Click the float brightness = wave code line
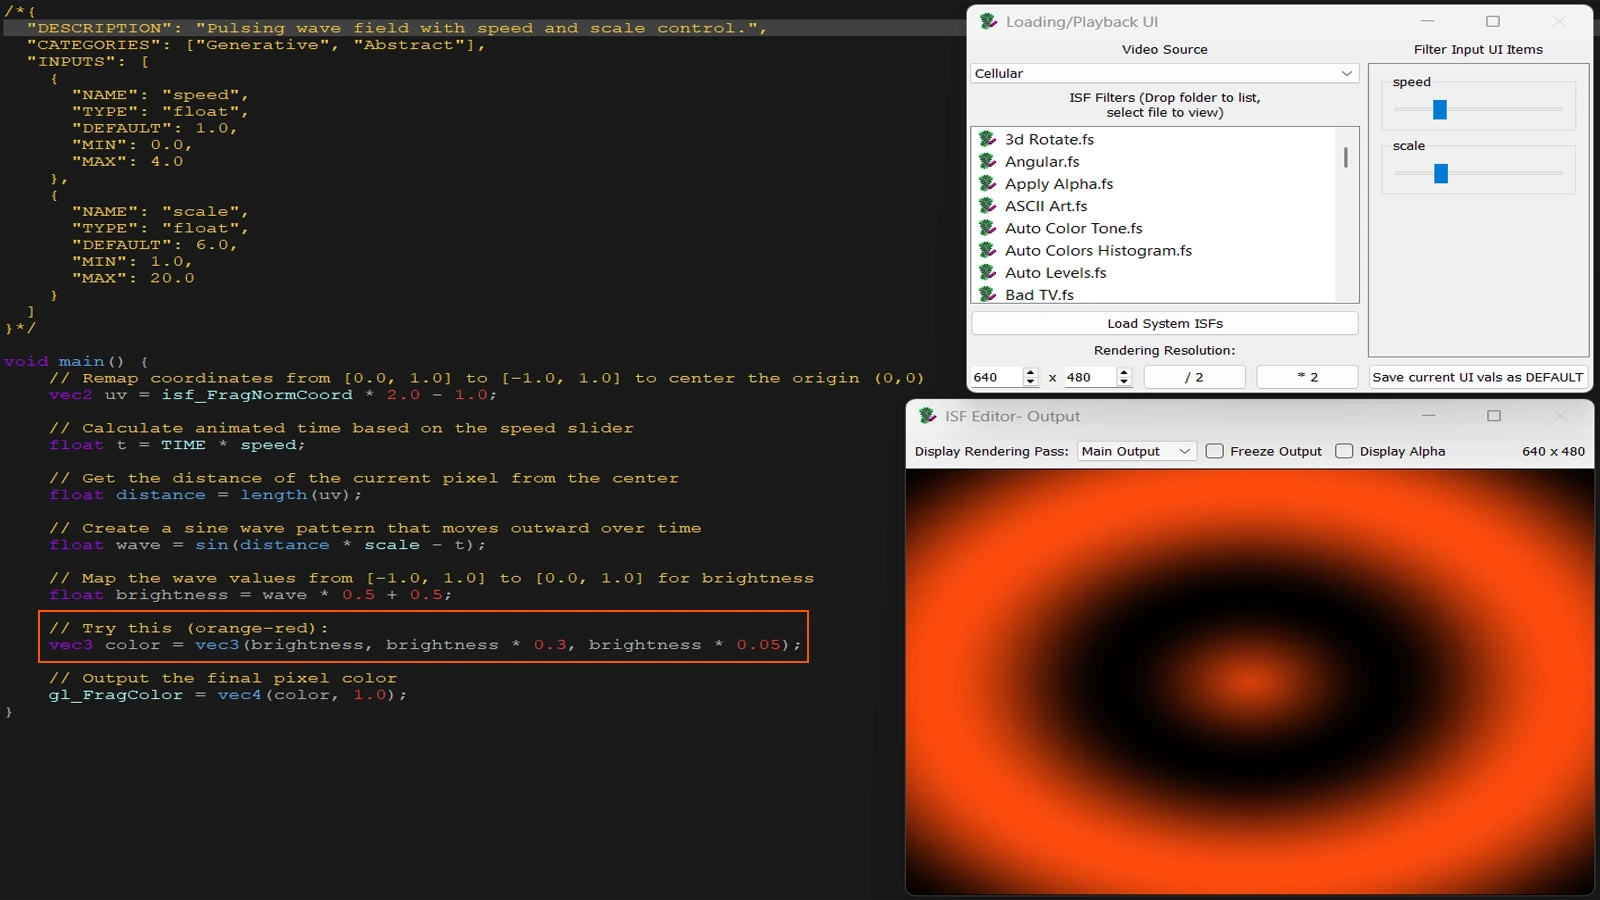Viewport: 1600px width, 900px height. tap(250, 595)
